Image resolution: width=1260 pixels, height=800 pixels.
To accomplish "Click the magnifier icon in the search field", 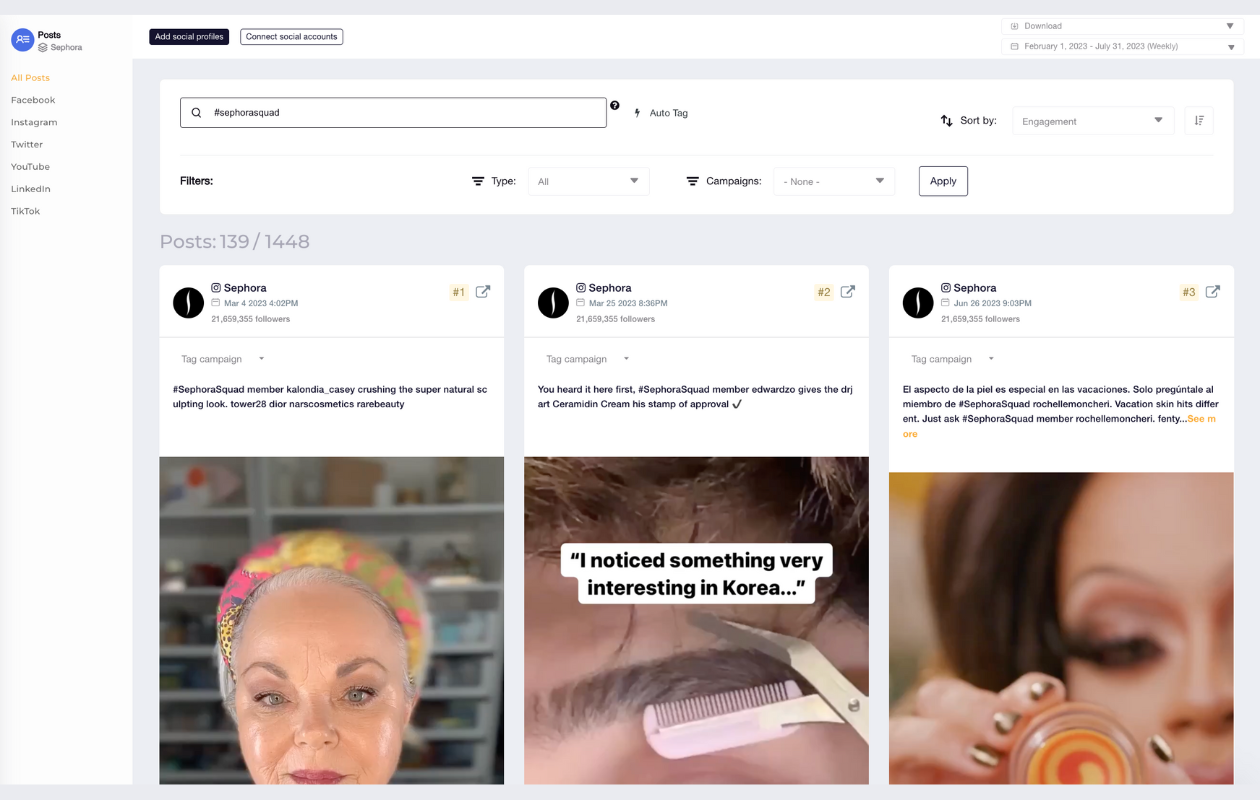I will pyautogui.click(x=196, y=113).
